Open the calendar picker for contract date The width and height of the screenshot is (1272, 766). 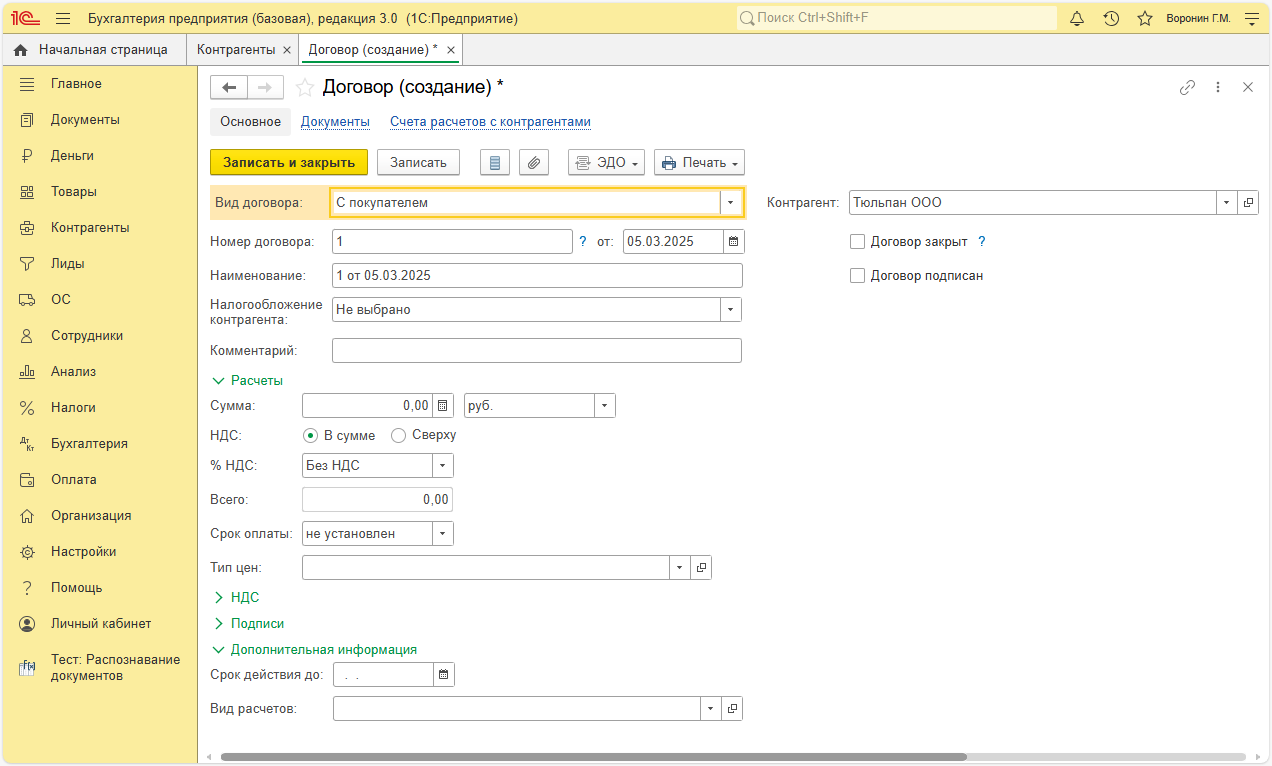(x=733, y=241)
